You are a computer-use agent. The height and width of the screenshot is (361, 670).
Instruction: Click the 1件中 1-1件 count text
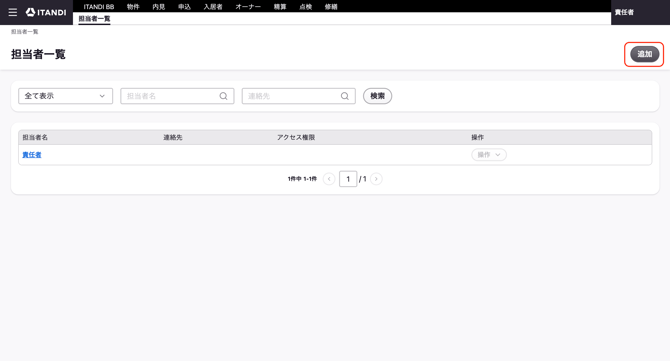coord(303,179)
